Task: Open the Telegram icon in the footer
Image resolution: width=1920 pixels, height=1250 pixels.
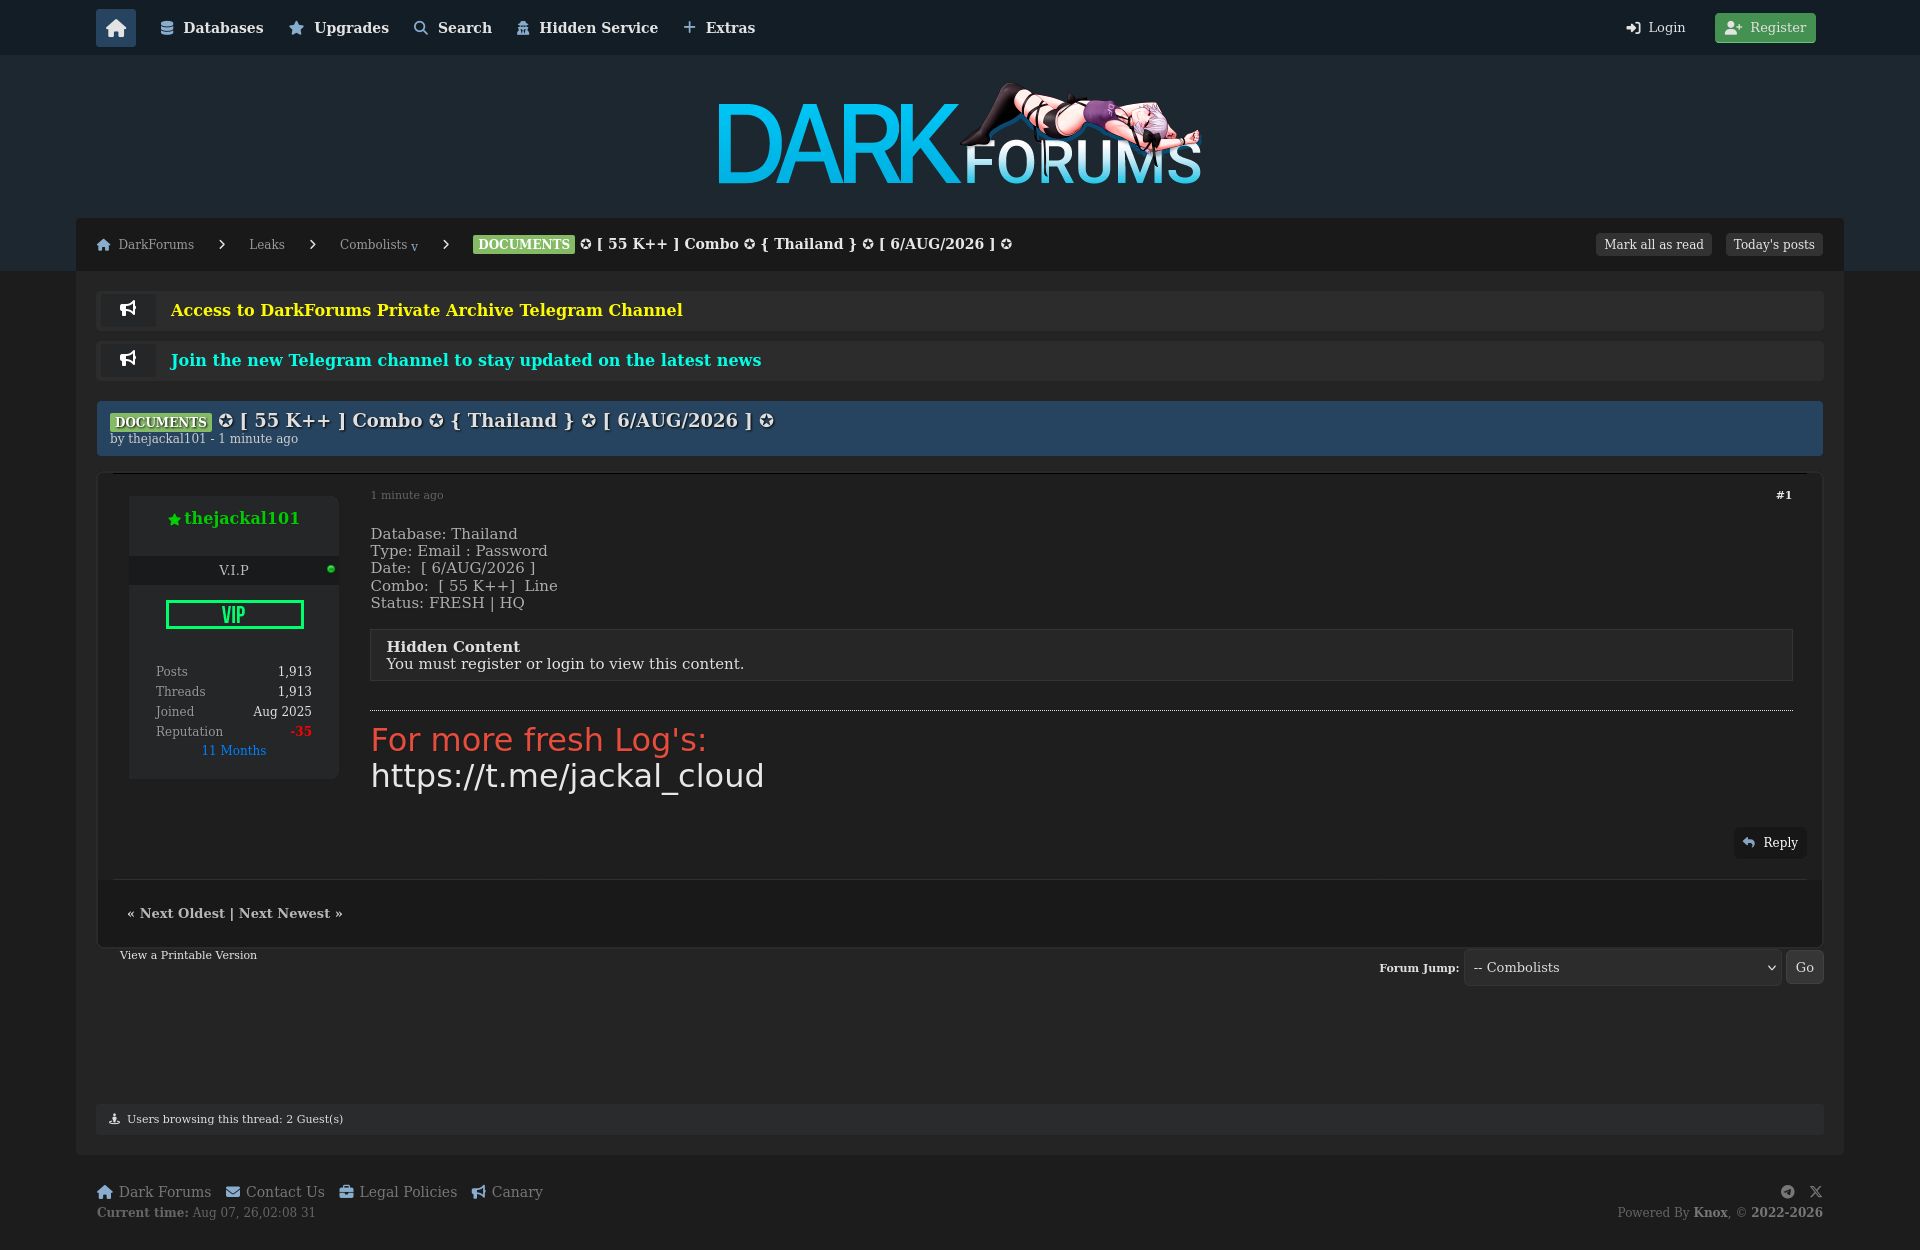Action: pos(1787,1192)
